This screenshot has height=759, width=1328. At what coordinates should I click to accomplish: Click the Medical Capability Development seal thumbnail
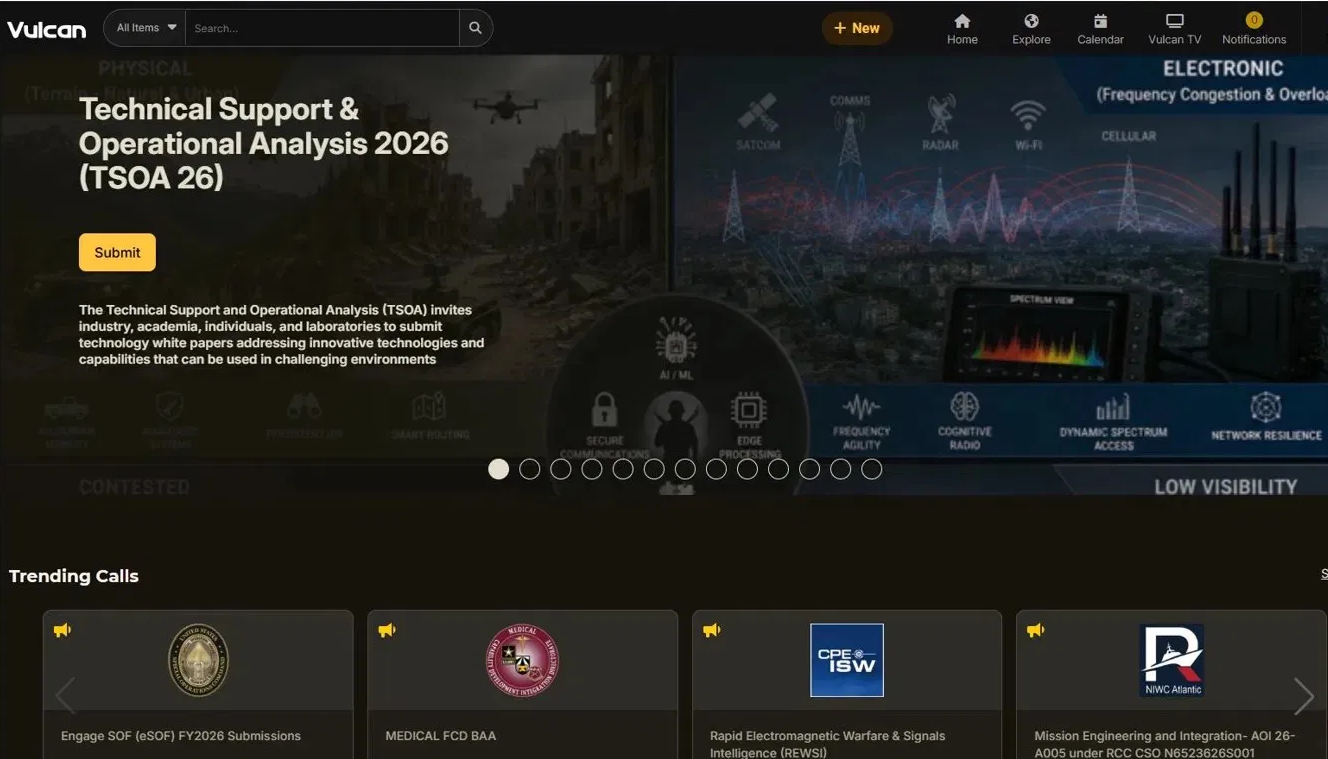coord(522,660)
